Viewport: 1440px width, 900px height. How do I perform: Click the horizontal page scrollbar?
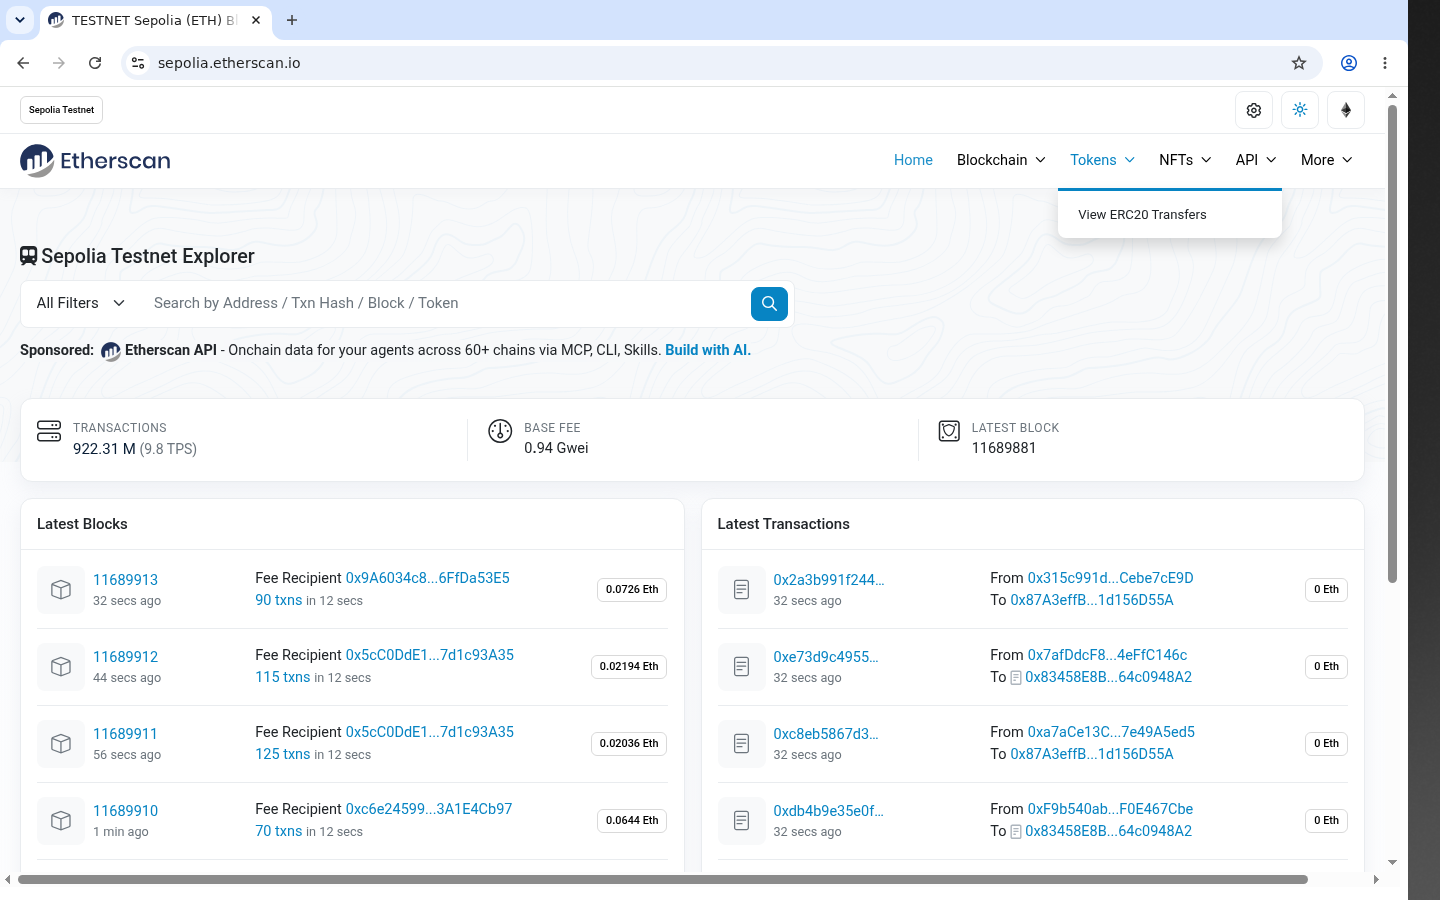tap(663, 880)
